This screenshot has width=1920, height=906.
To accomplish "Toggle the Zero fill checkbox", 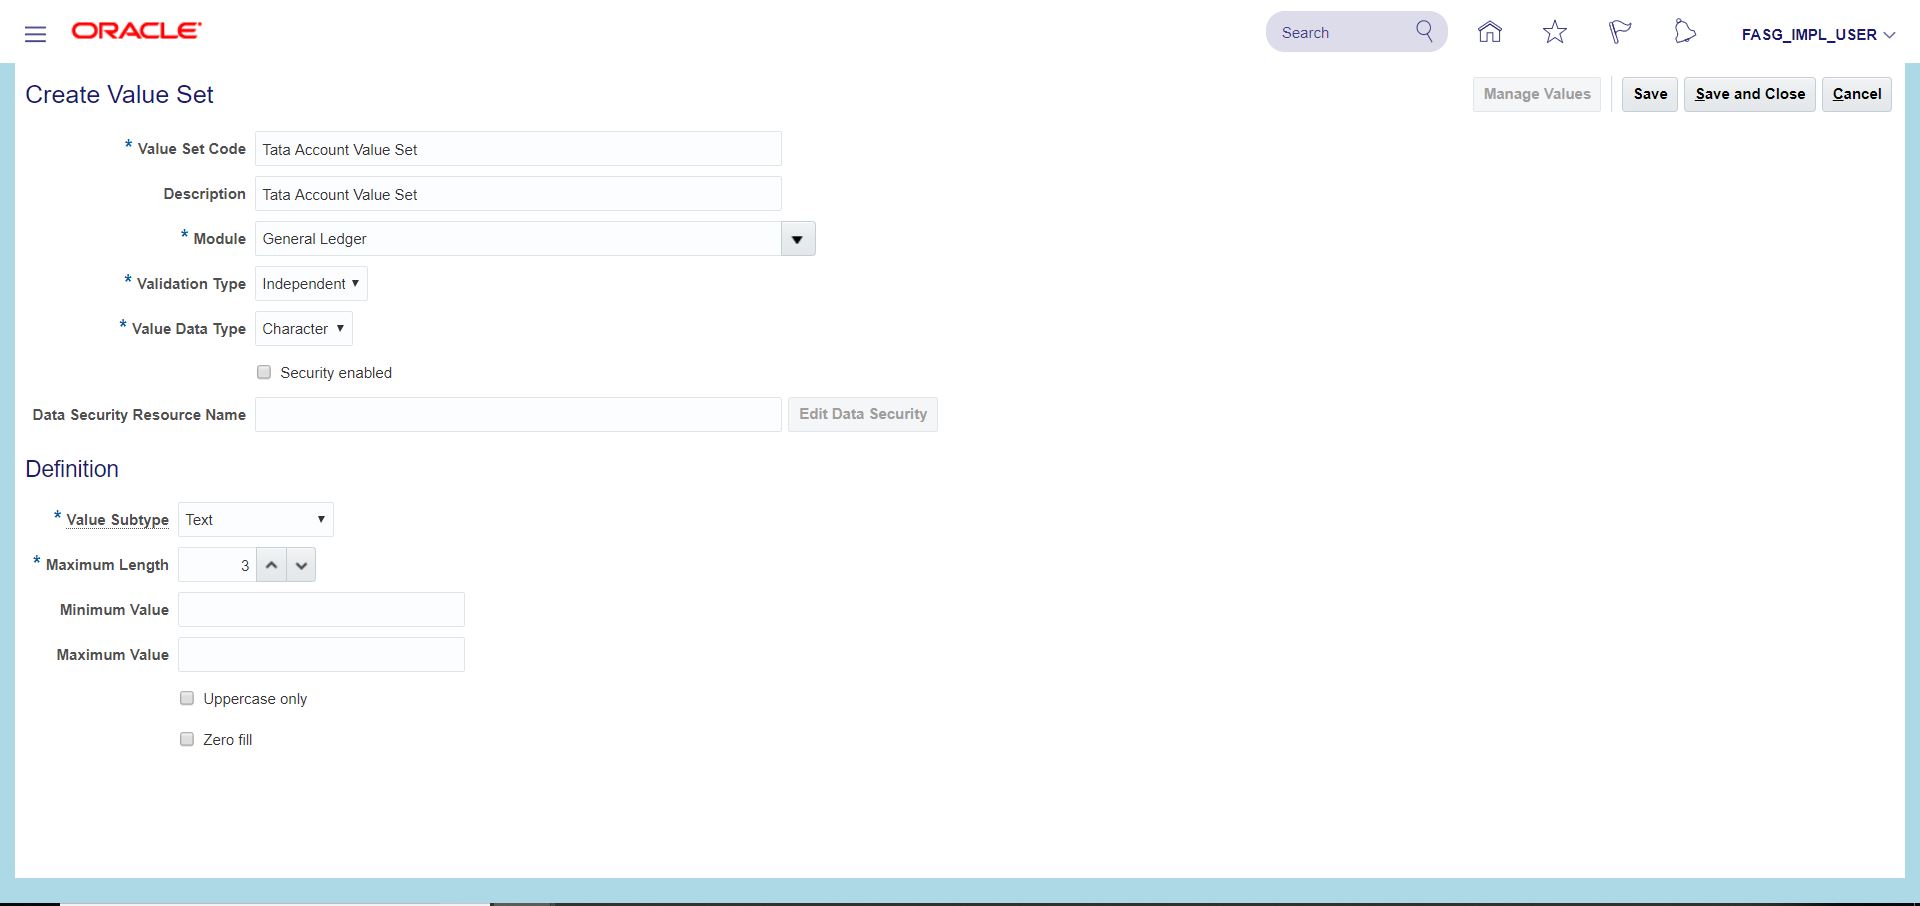I will point(187,739).
